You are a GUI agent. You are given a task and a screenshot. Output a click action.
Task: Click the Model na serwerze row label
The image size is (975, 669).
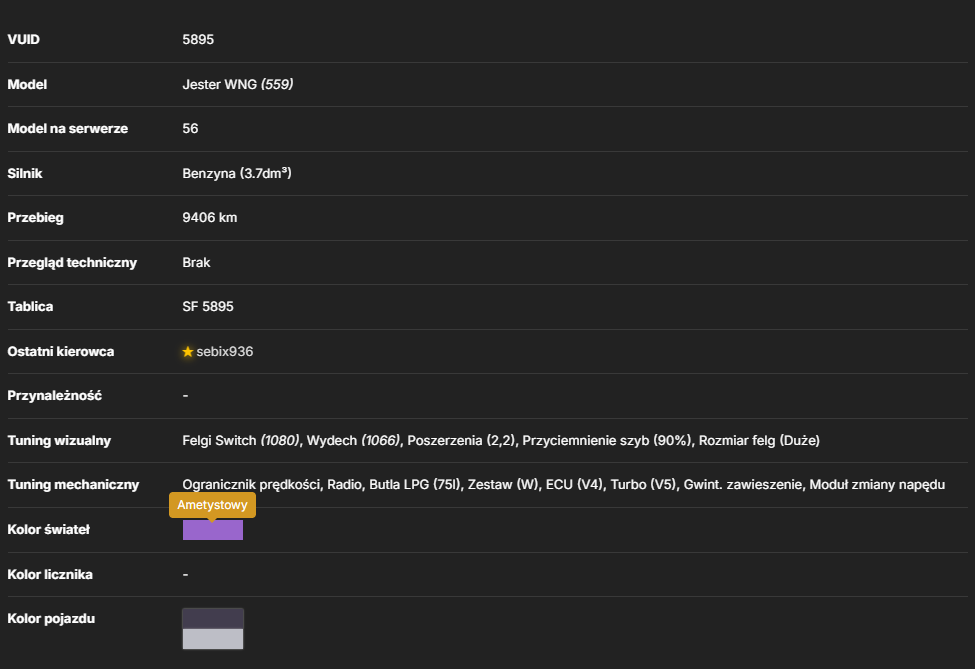pos(68,129)
